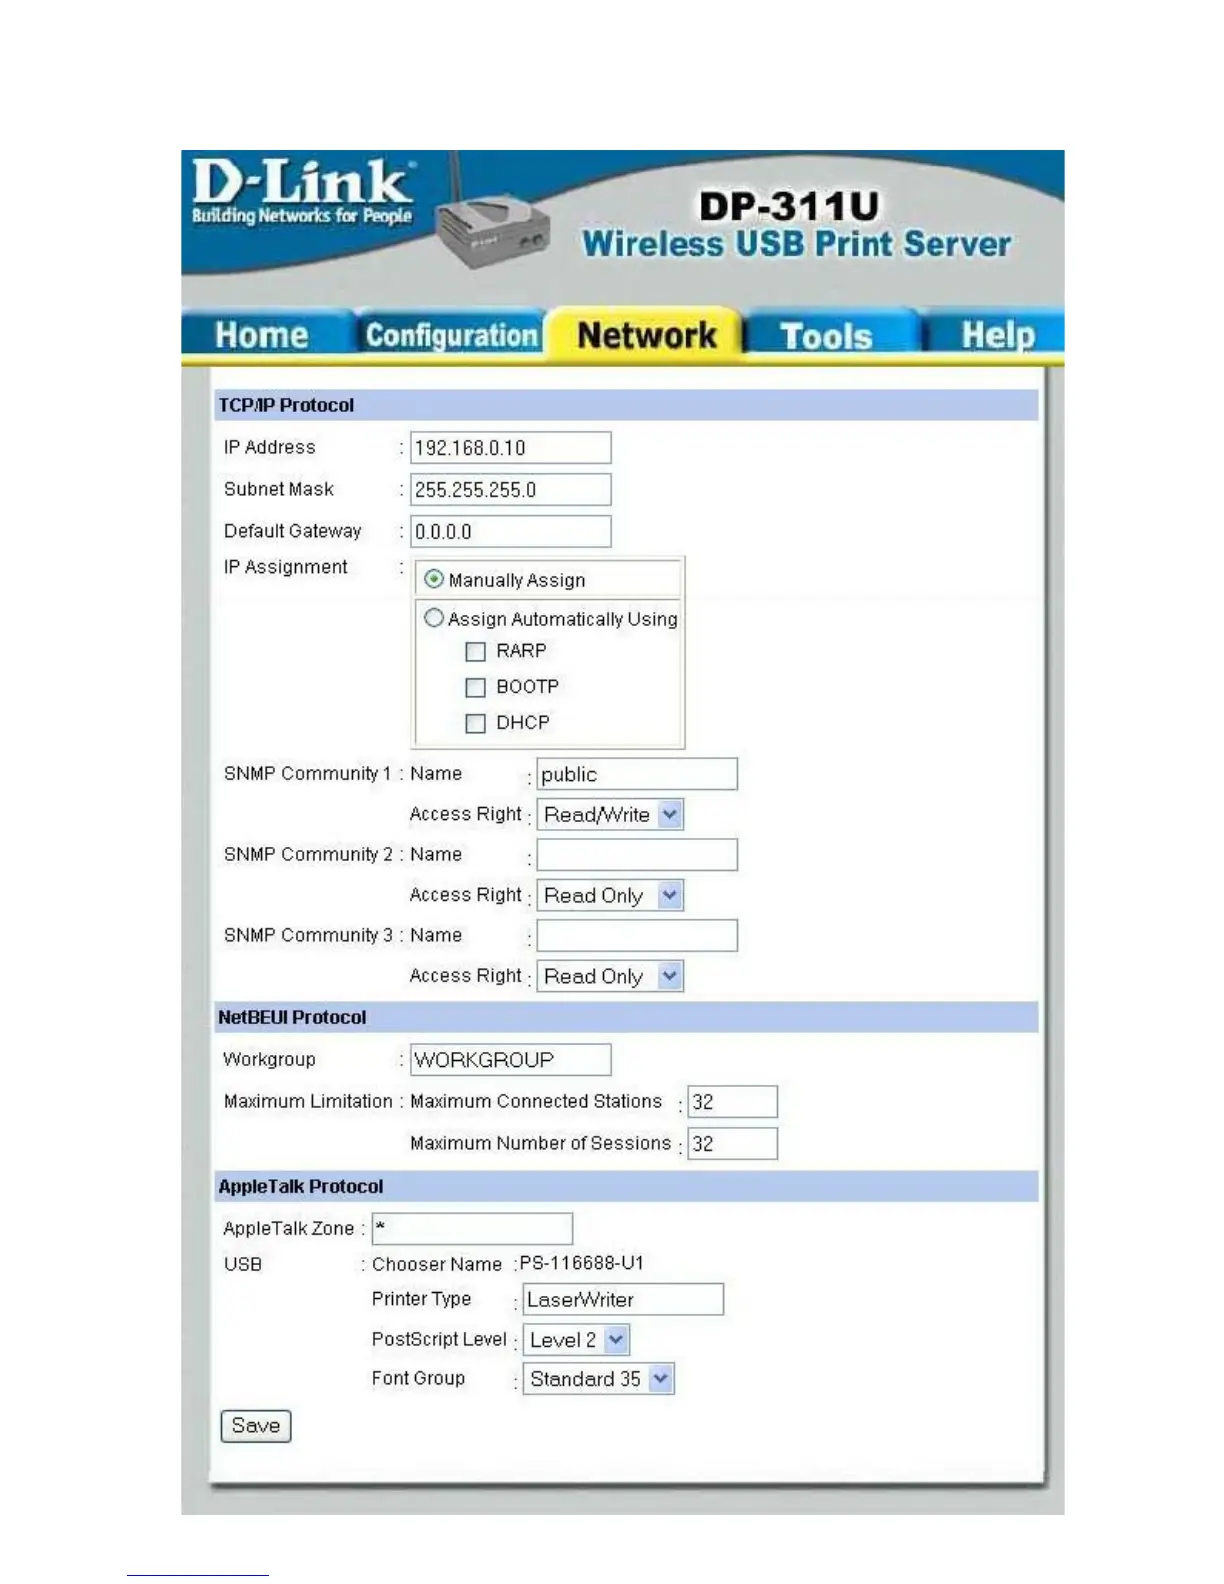Click Maximum Number of Sessions field

732,1144
